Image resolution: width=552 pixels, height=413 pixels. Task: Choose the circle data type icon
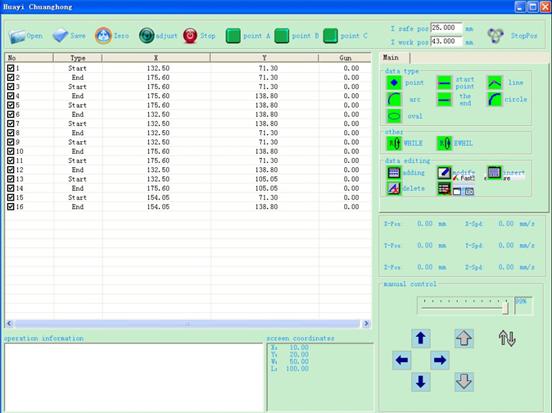pyautogui.click(x=495, y=100)
